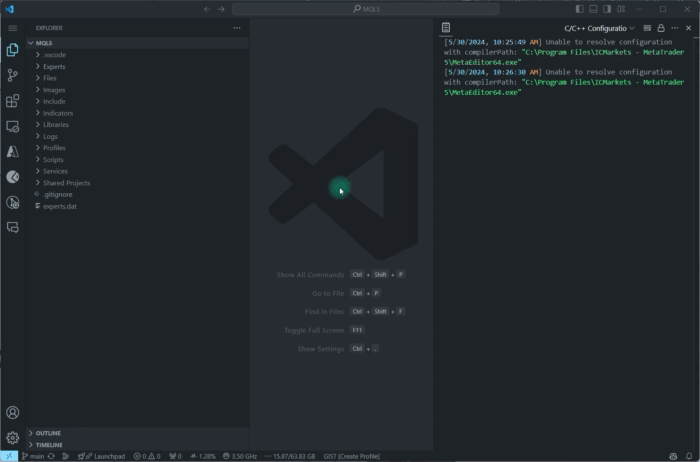Screen dimensions: 700x462
Task: Open the Explorer view in activity bar
Action: coord(12,50)
